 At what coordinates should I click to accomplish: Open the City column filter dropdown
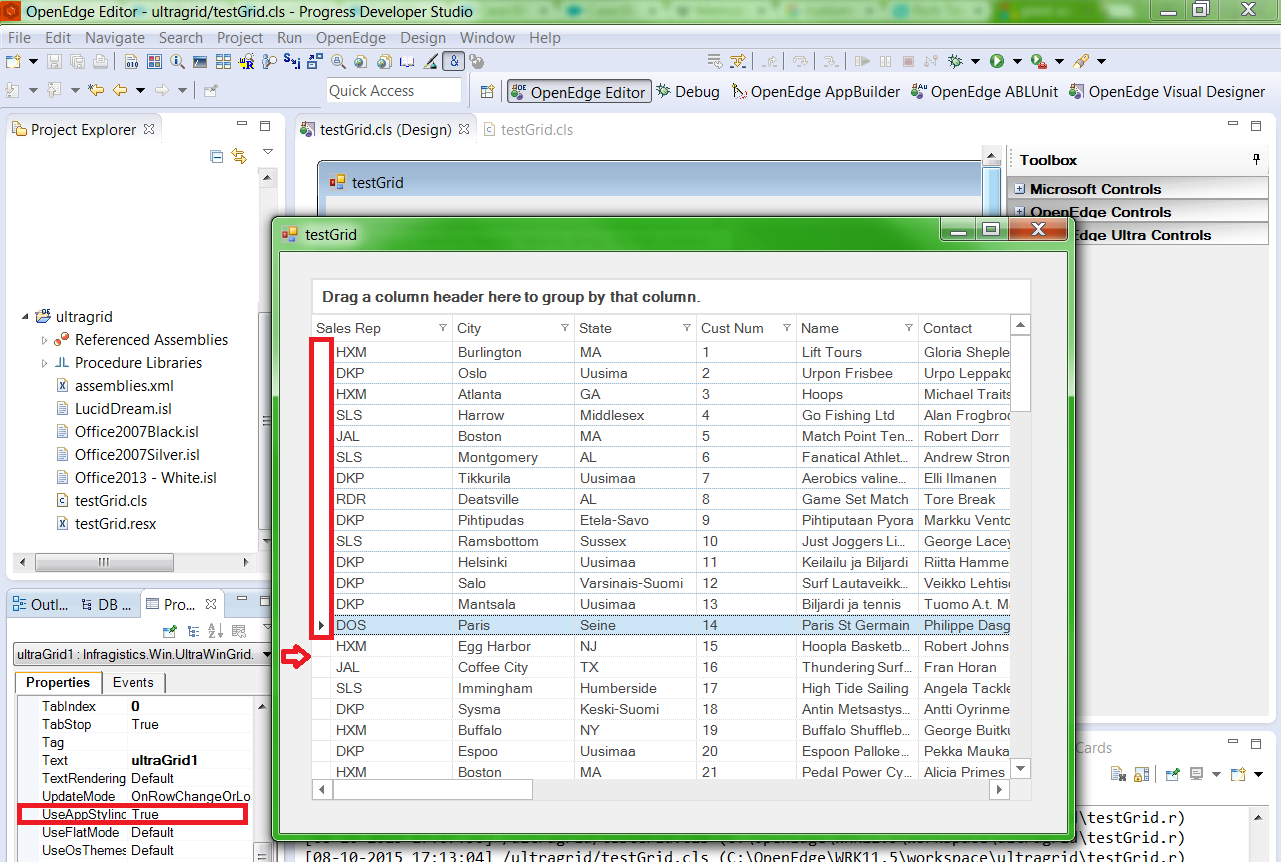(565, 328)
